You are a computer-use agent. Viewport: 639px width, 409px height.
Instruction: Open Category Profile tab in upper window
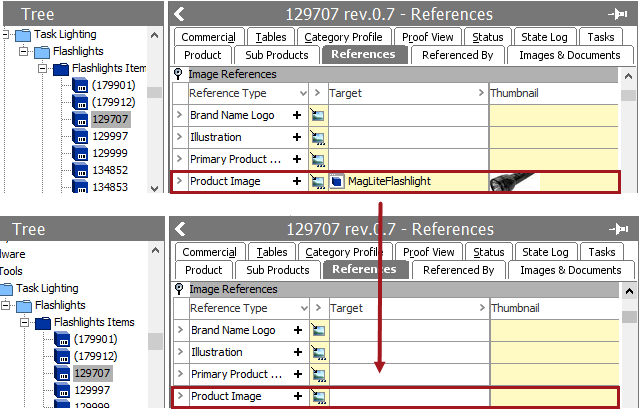coord(344,37)
